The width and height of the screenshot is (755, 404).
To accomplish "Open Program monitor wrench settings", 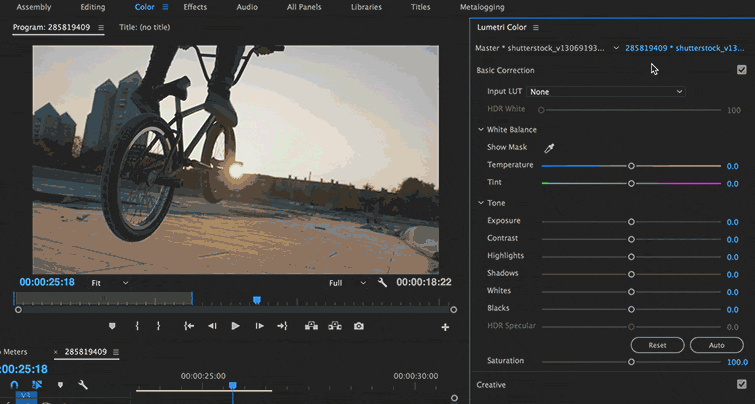I will point(382,283).
